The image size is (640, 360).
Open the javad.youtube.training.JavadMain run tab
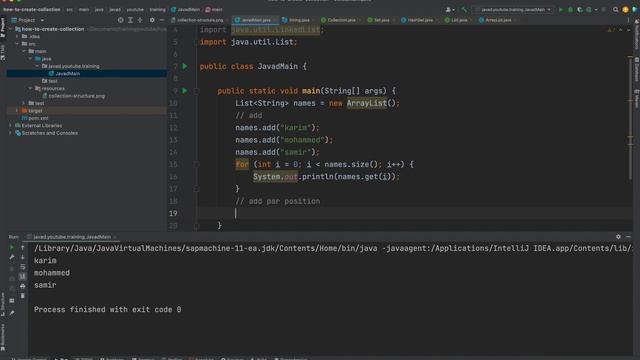[71, 237]
